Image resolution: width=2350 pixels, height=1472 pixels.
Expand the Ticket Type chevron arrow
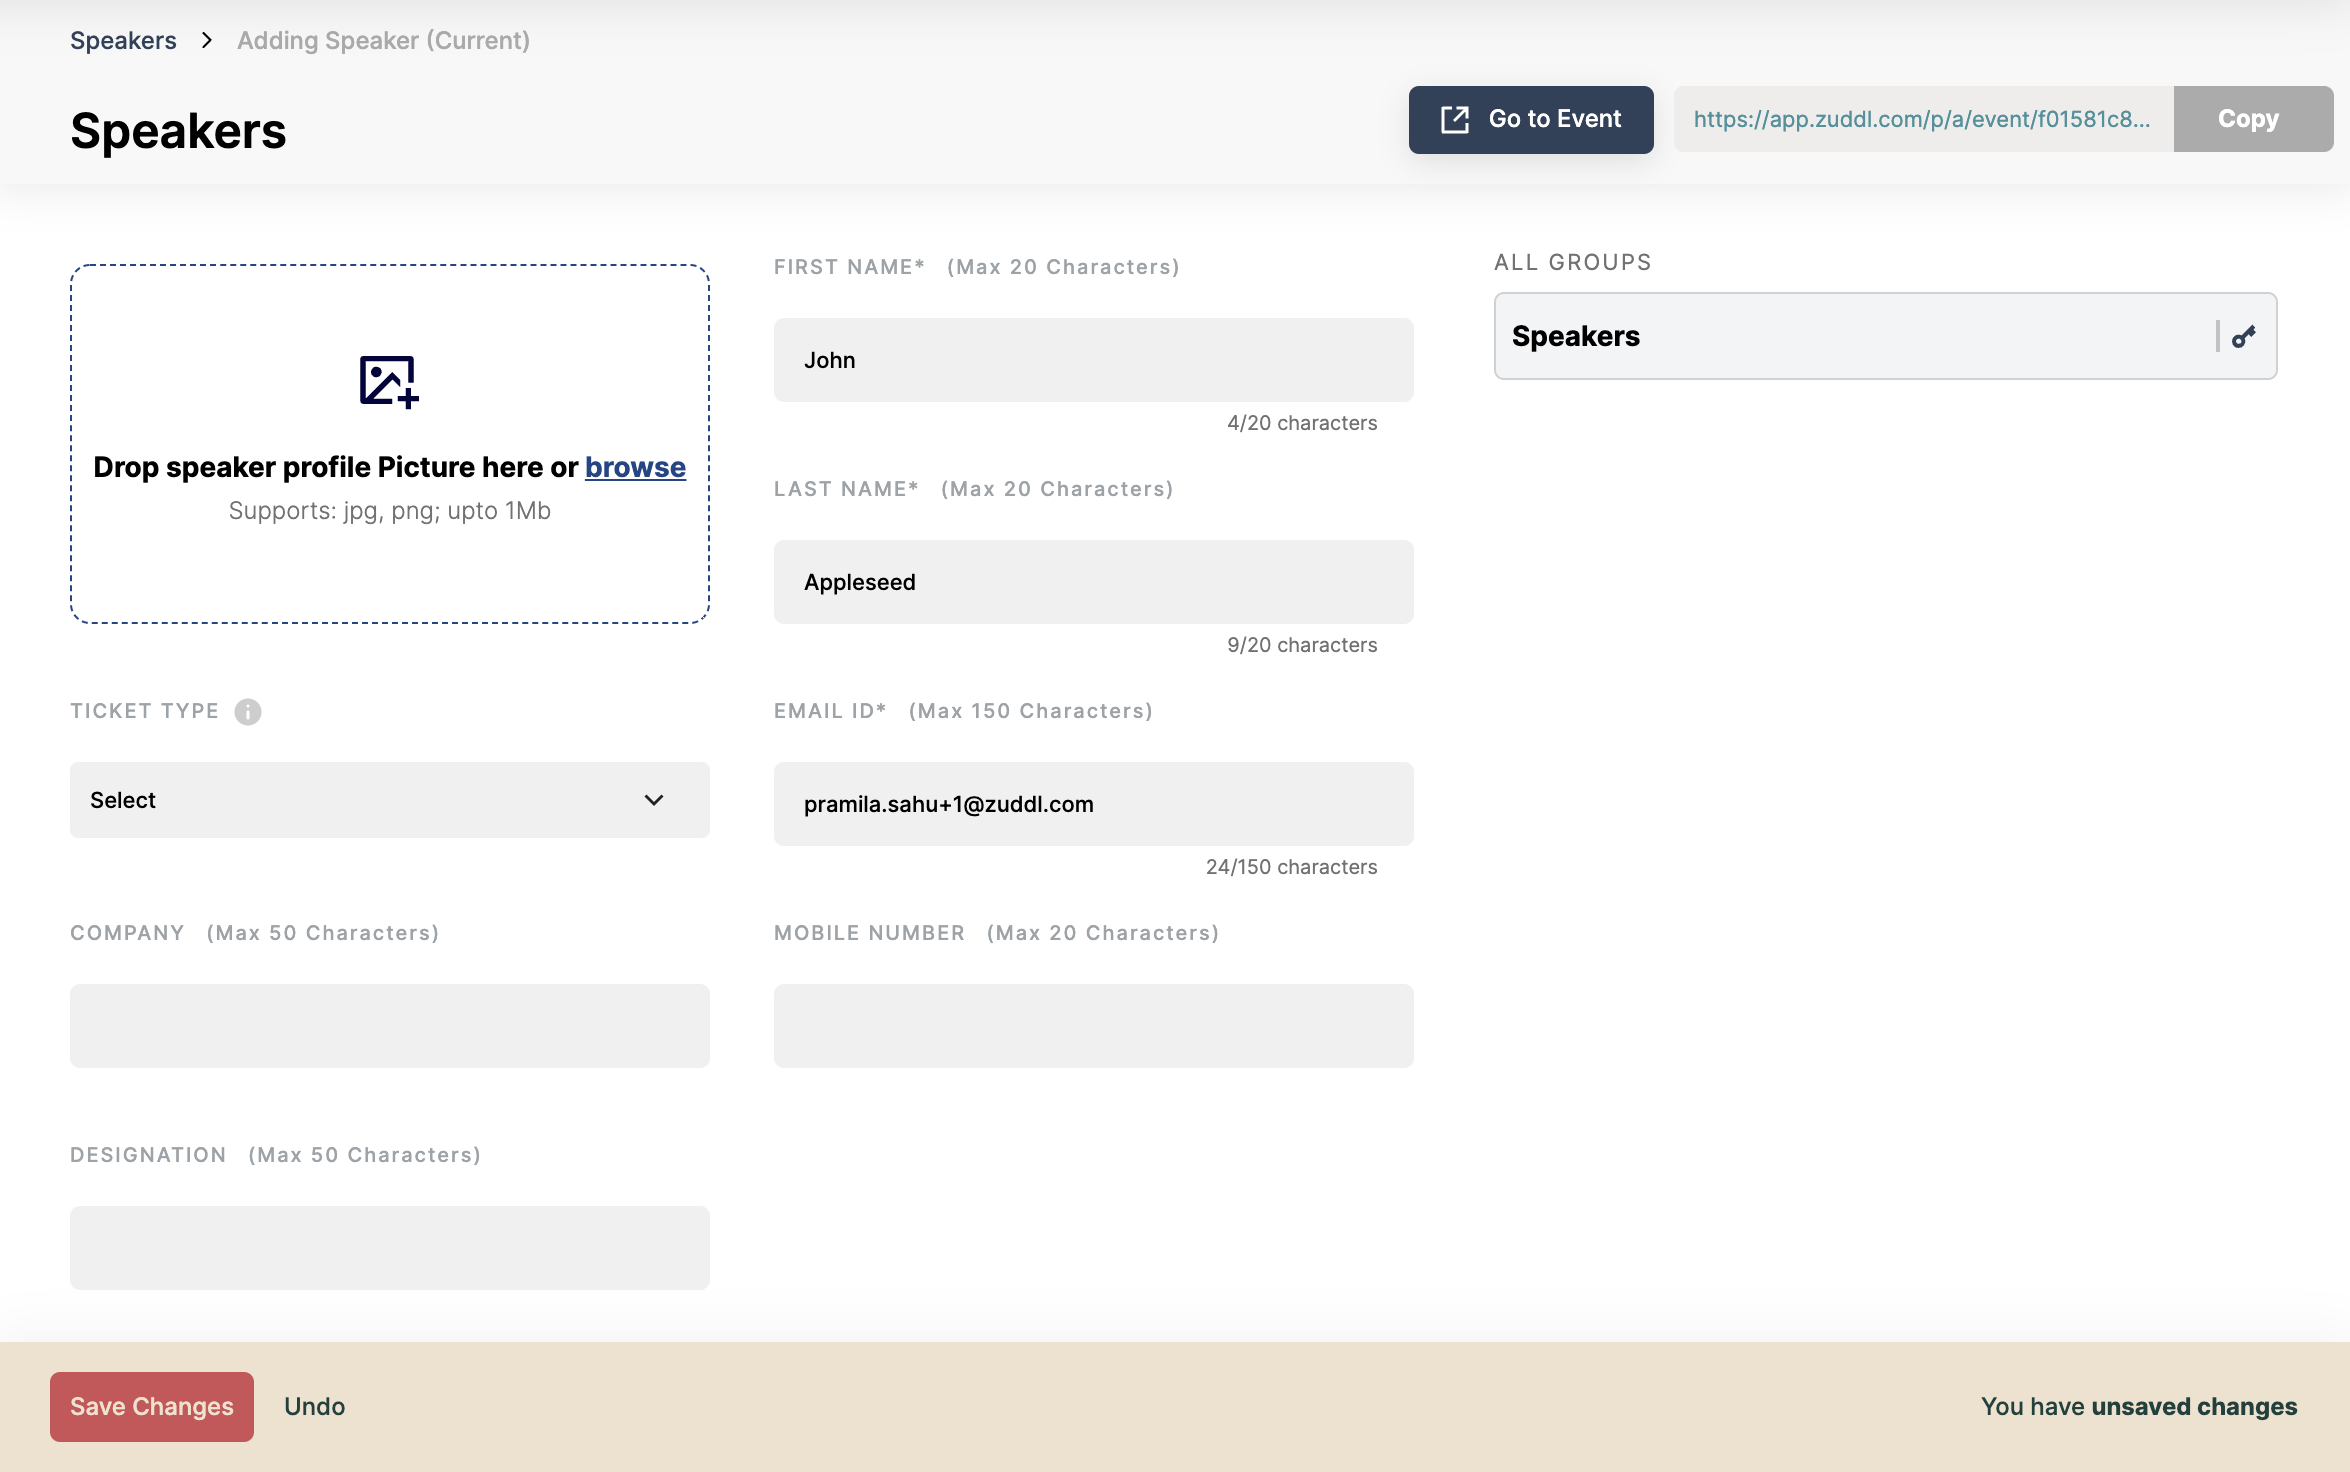[x=654, y=800]
